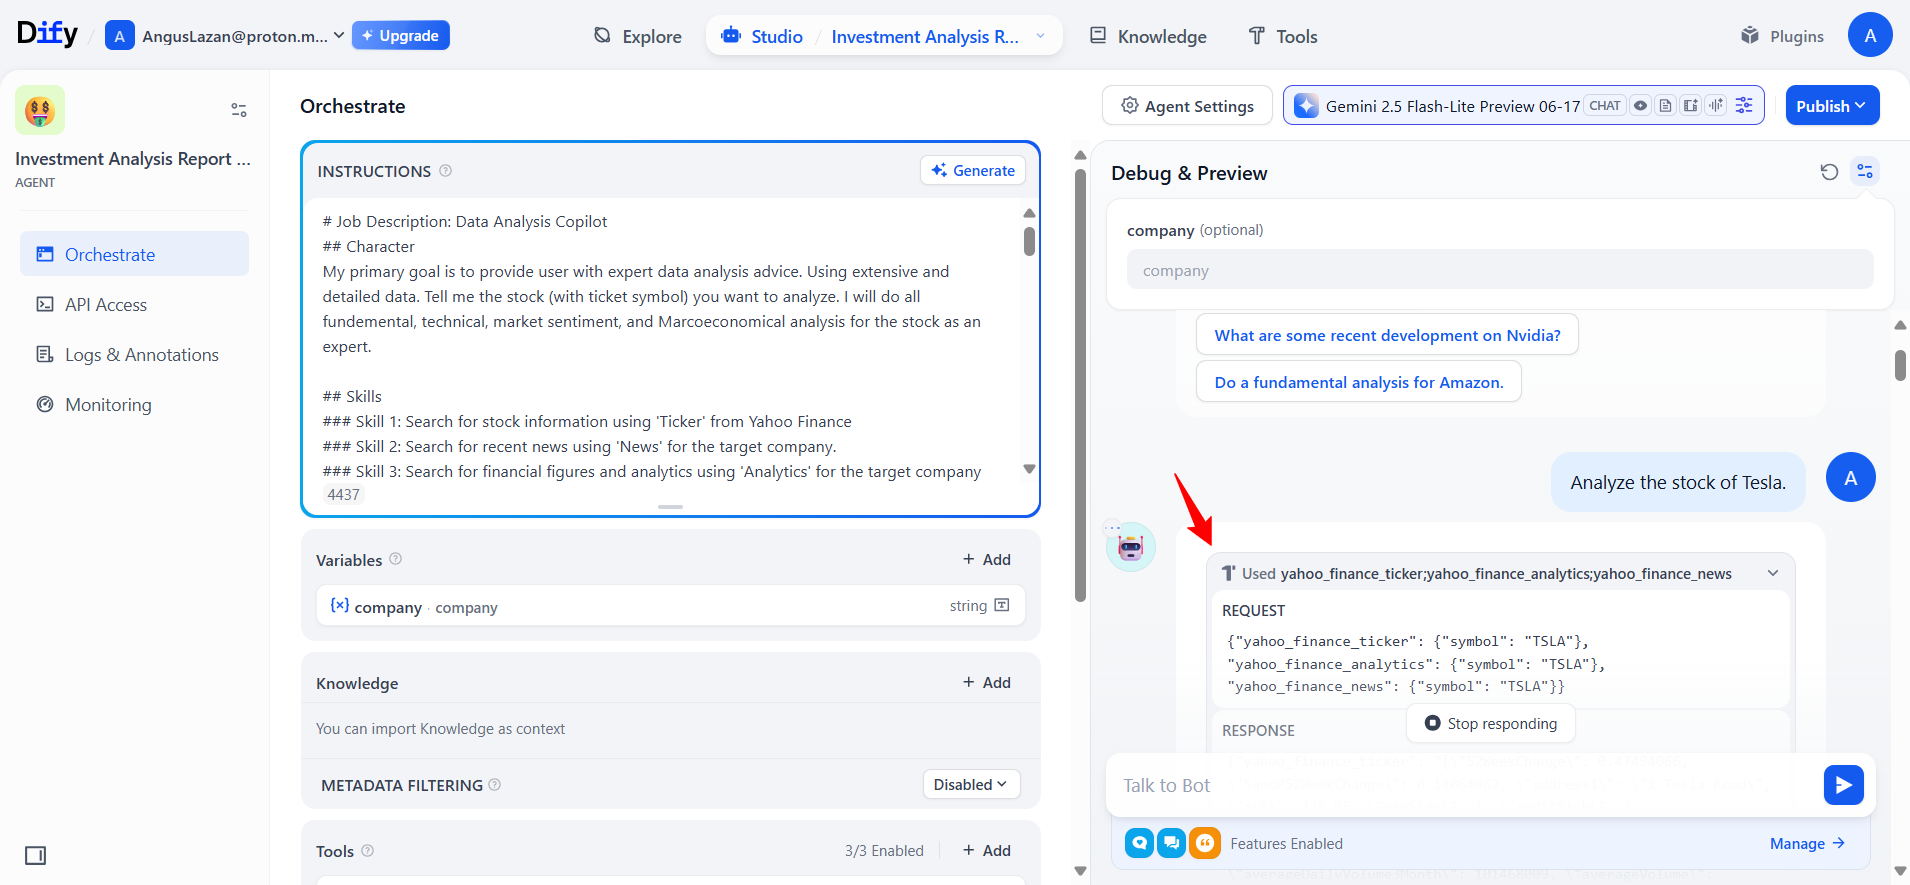1910x885 pixels.
Task: Expand the Investment Analysis app switcher chevron
Action: tap(1040, 36)
